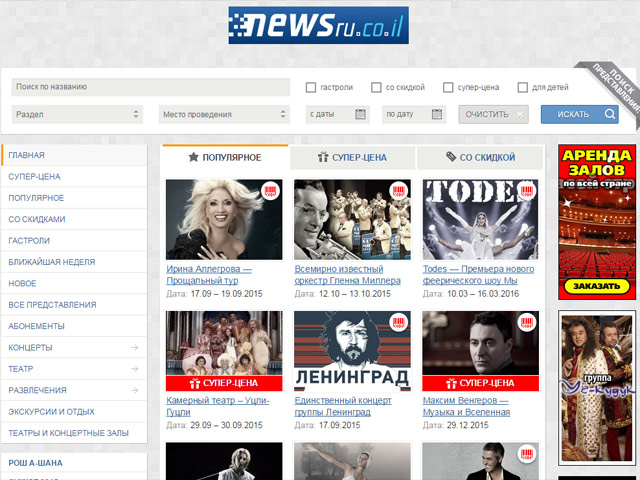Select СУПЕР-ЦЕНА in the sidebar menu

74,176
